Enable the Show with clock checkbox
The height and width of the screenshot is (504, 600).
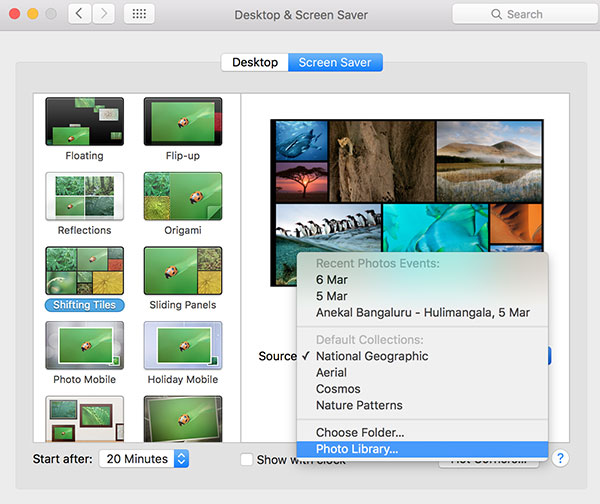click(x=247, y=459)
